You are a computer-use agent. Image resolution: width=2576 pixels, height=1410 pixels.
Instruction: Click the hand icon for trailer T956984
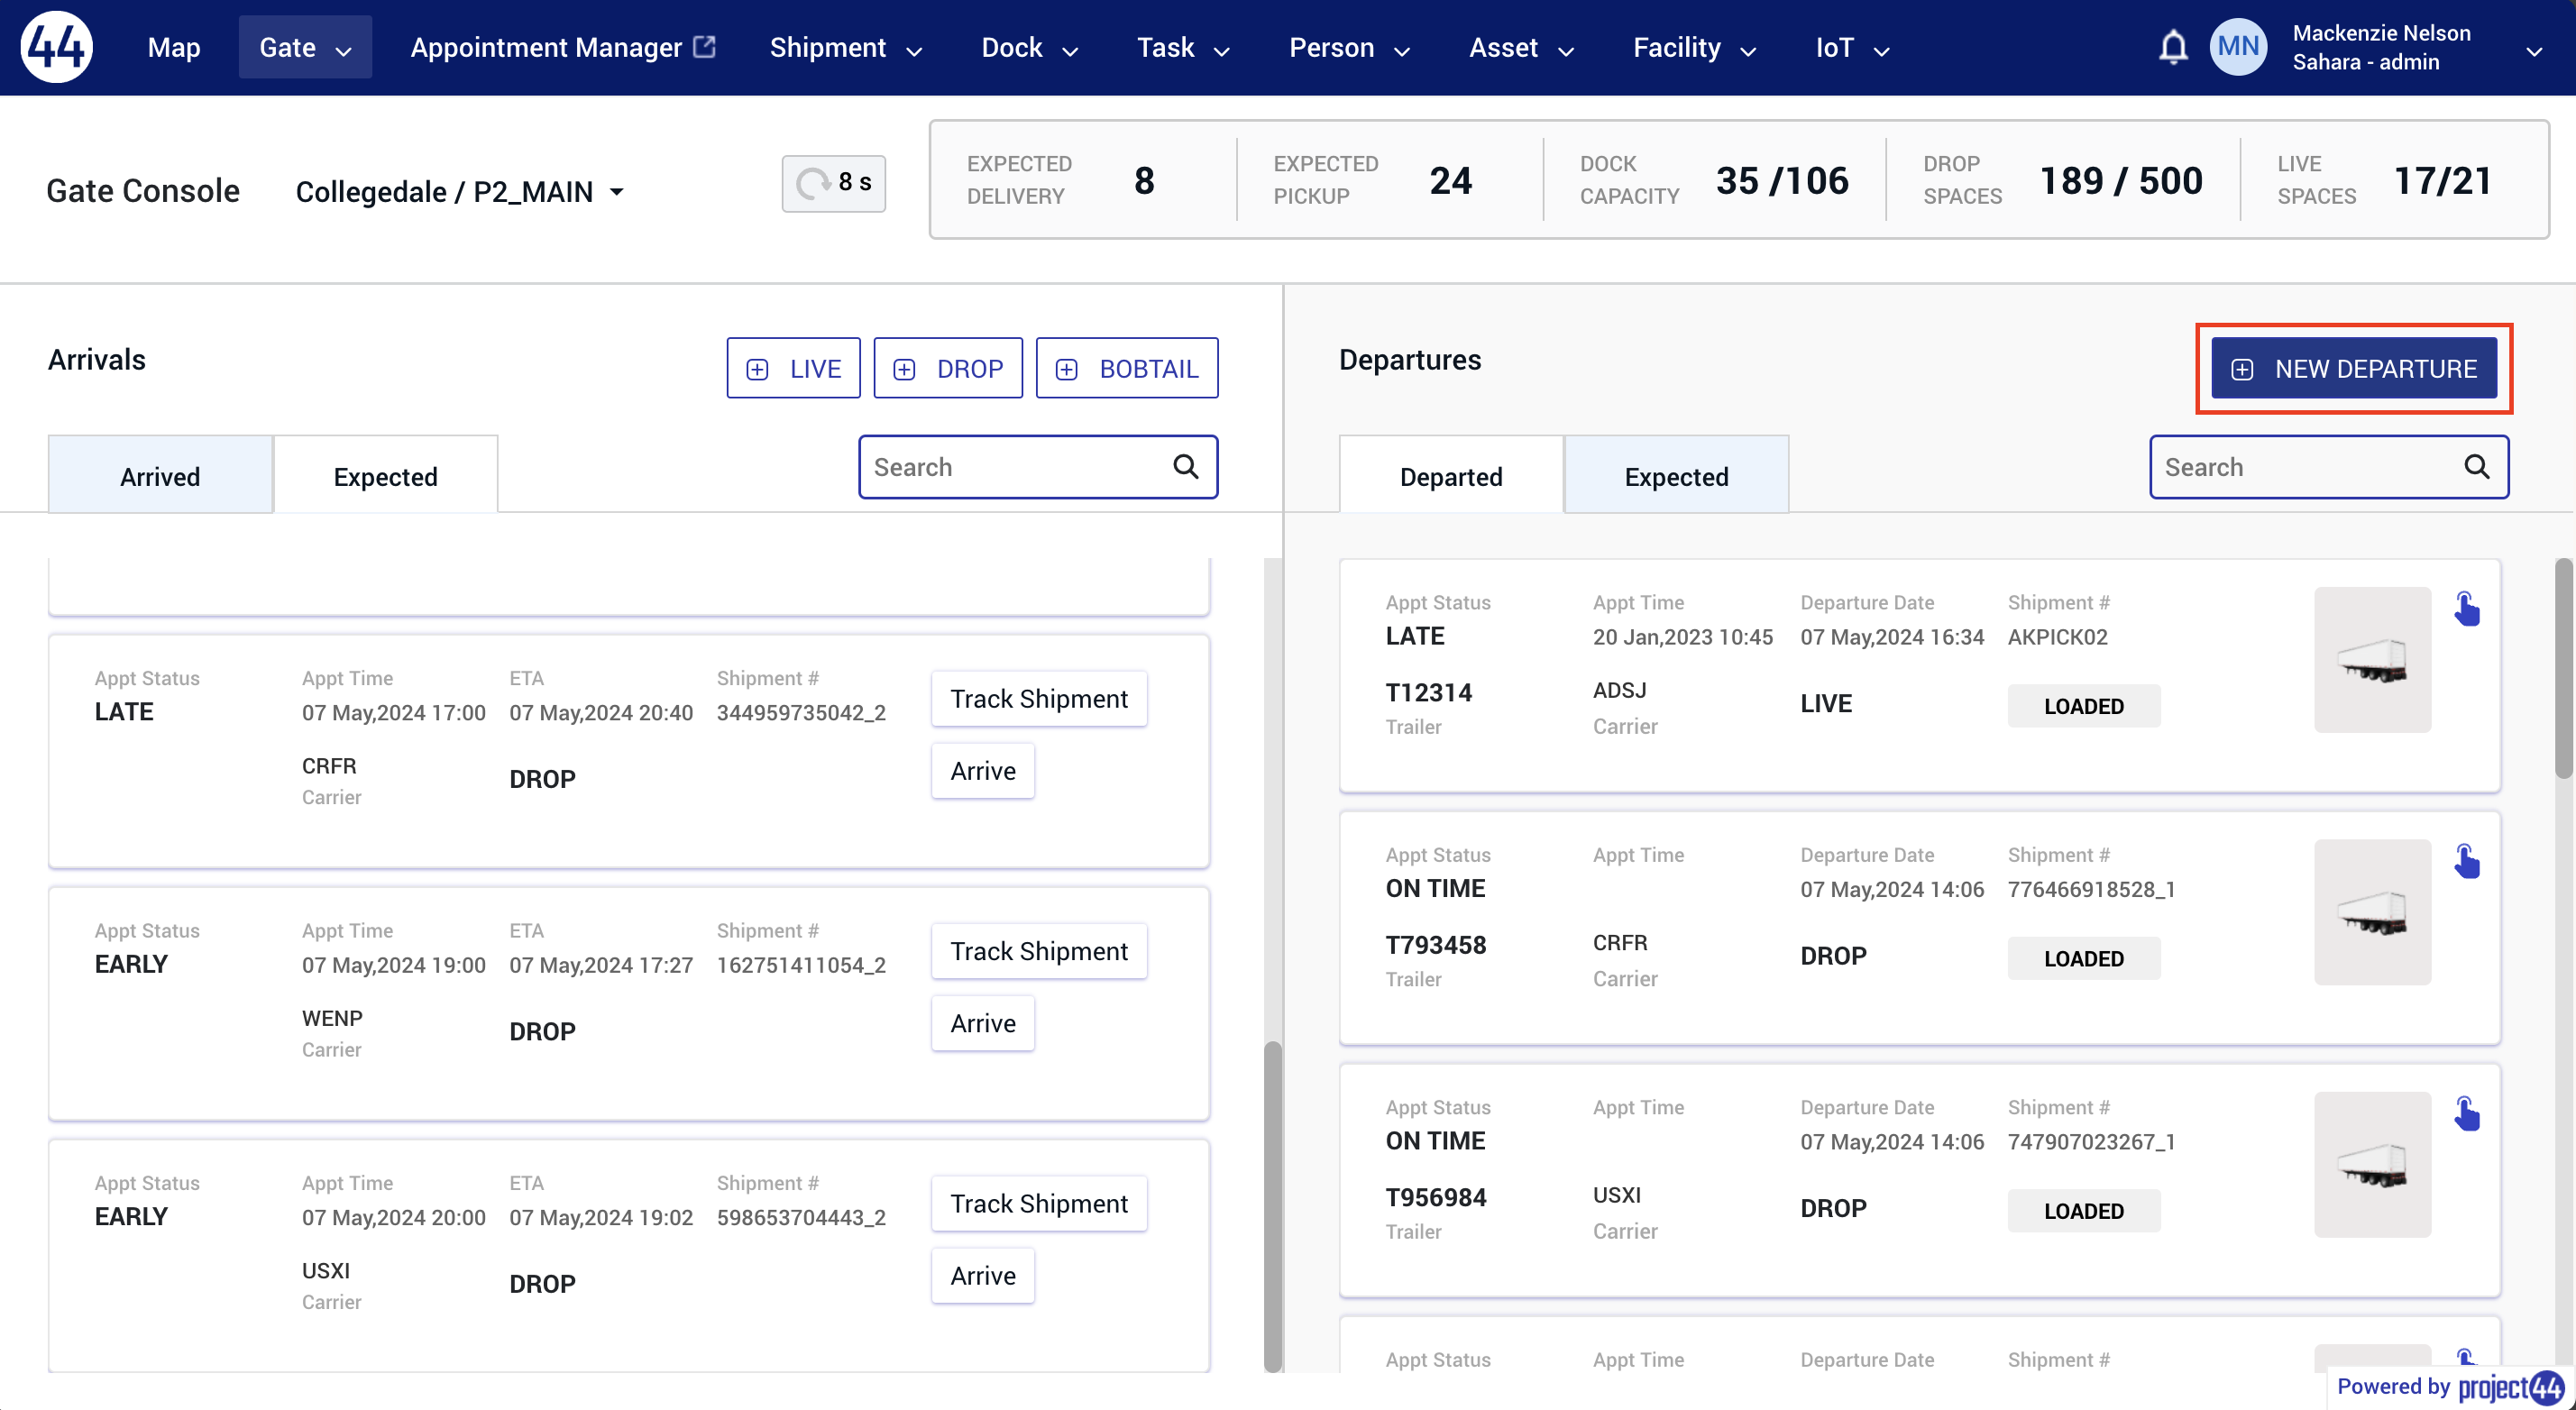[2467, 1114]
